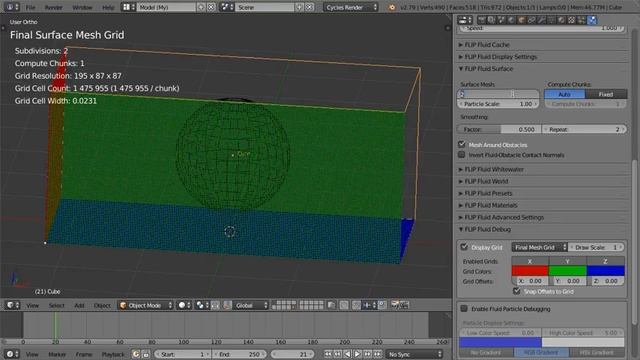Image resolution: width=640 pixels, height=360 pixels.
Task: Add a new screen layout with plus icon
Action: point(201,7)
